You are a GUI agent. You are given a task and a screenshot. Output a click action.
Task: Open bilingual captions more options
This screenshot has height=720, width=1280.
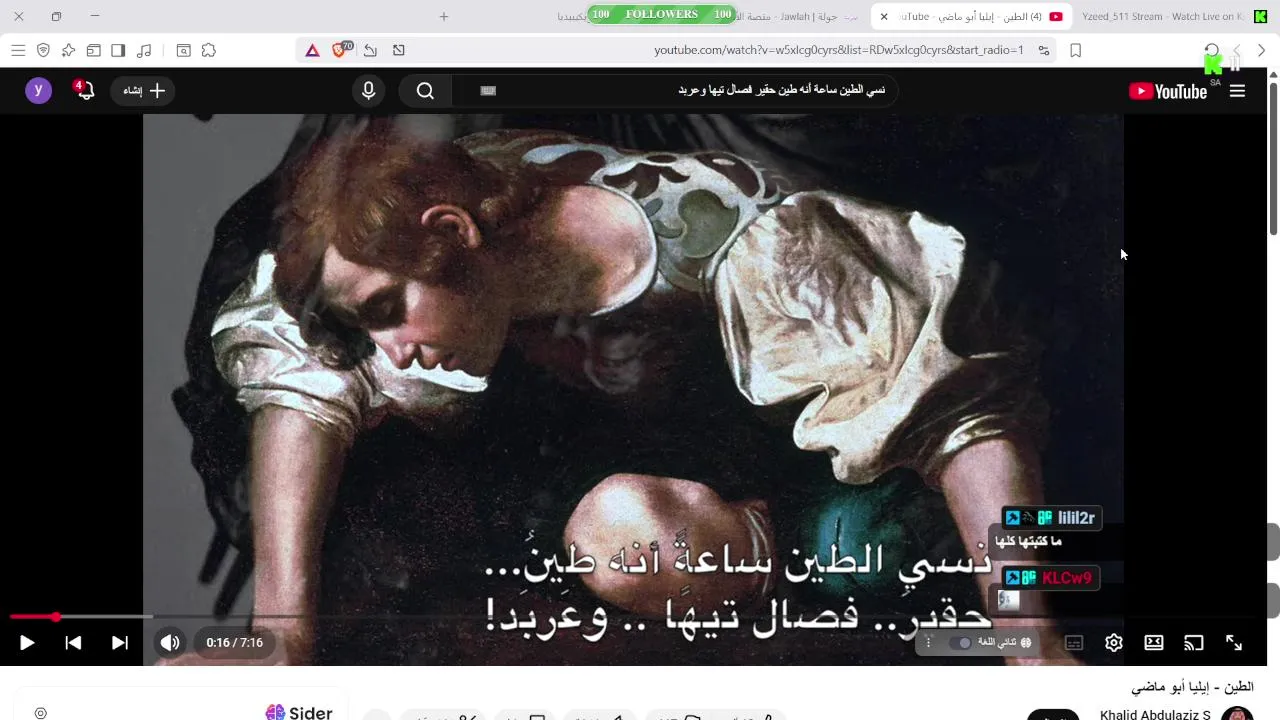click(x=928, y=643)
